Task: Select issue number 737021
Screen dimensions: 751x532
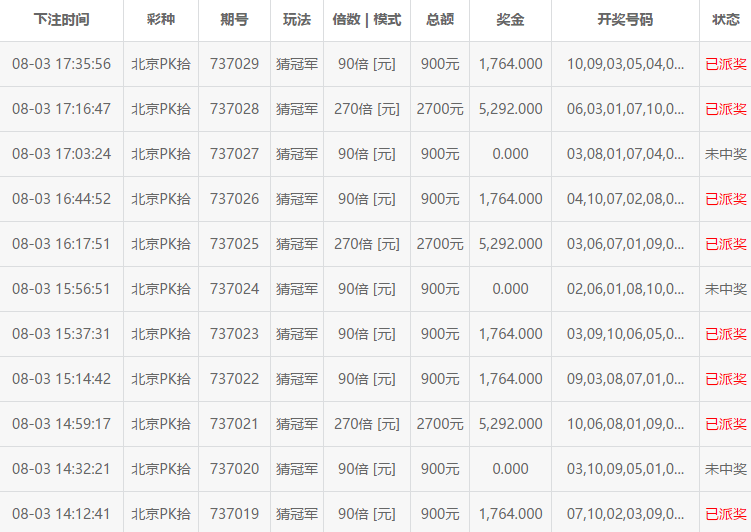Action: [x=234, y=424]
